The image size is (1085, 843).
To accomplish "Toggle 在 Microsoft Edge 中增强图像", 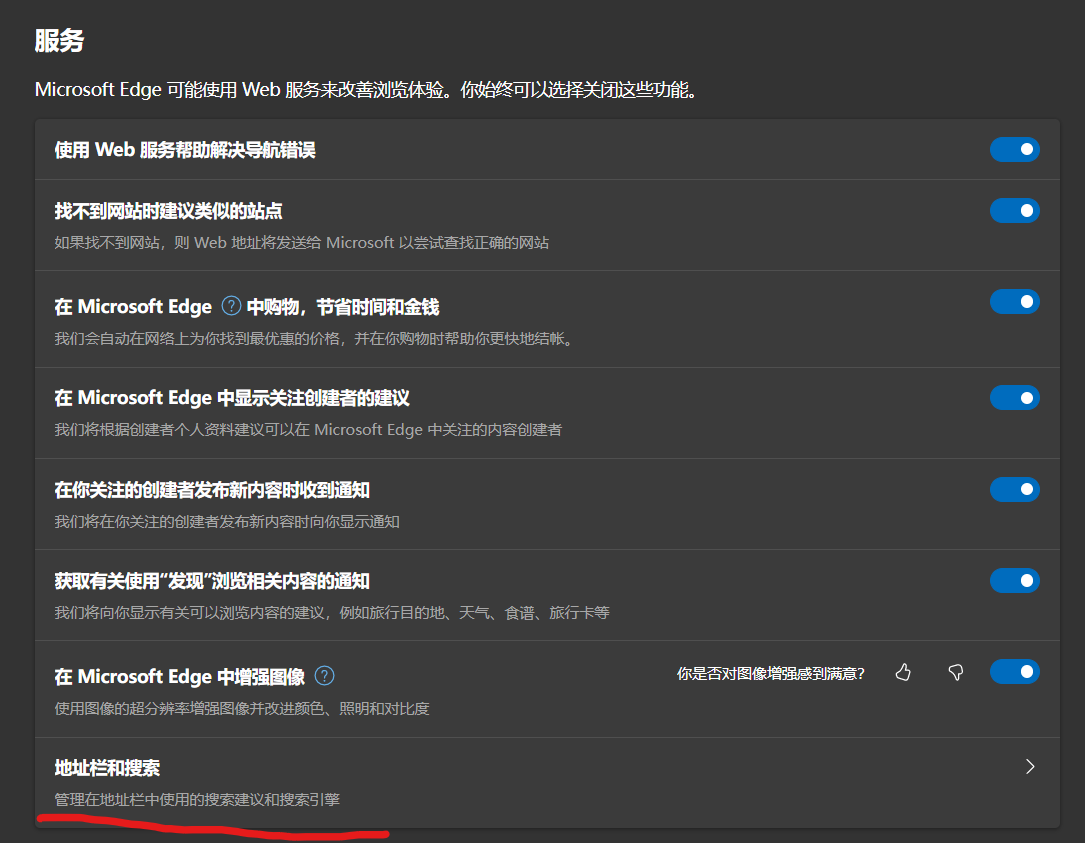I will click(1015, 671).
